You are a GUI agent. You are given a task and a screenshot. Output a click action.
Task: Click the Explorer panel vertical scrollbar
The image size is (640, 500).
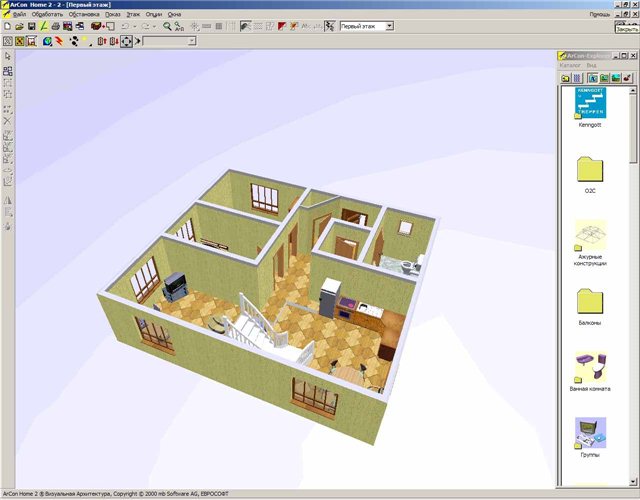click(634, 300)
